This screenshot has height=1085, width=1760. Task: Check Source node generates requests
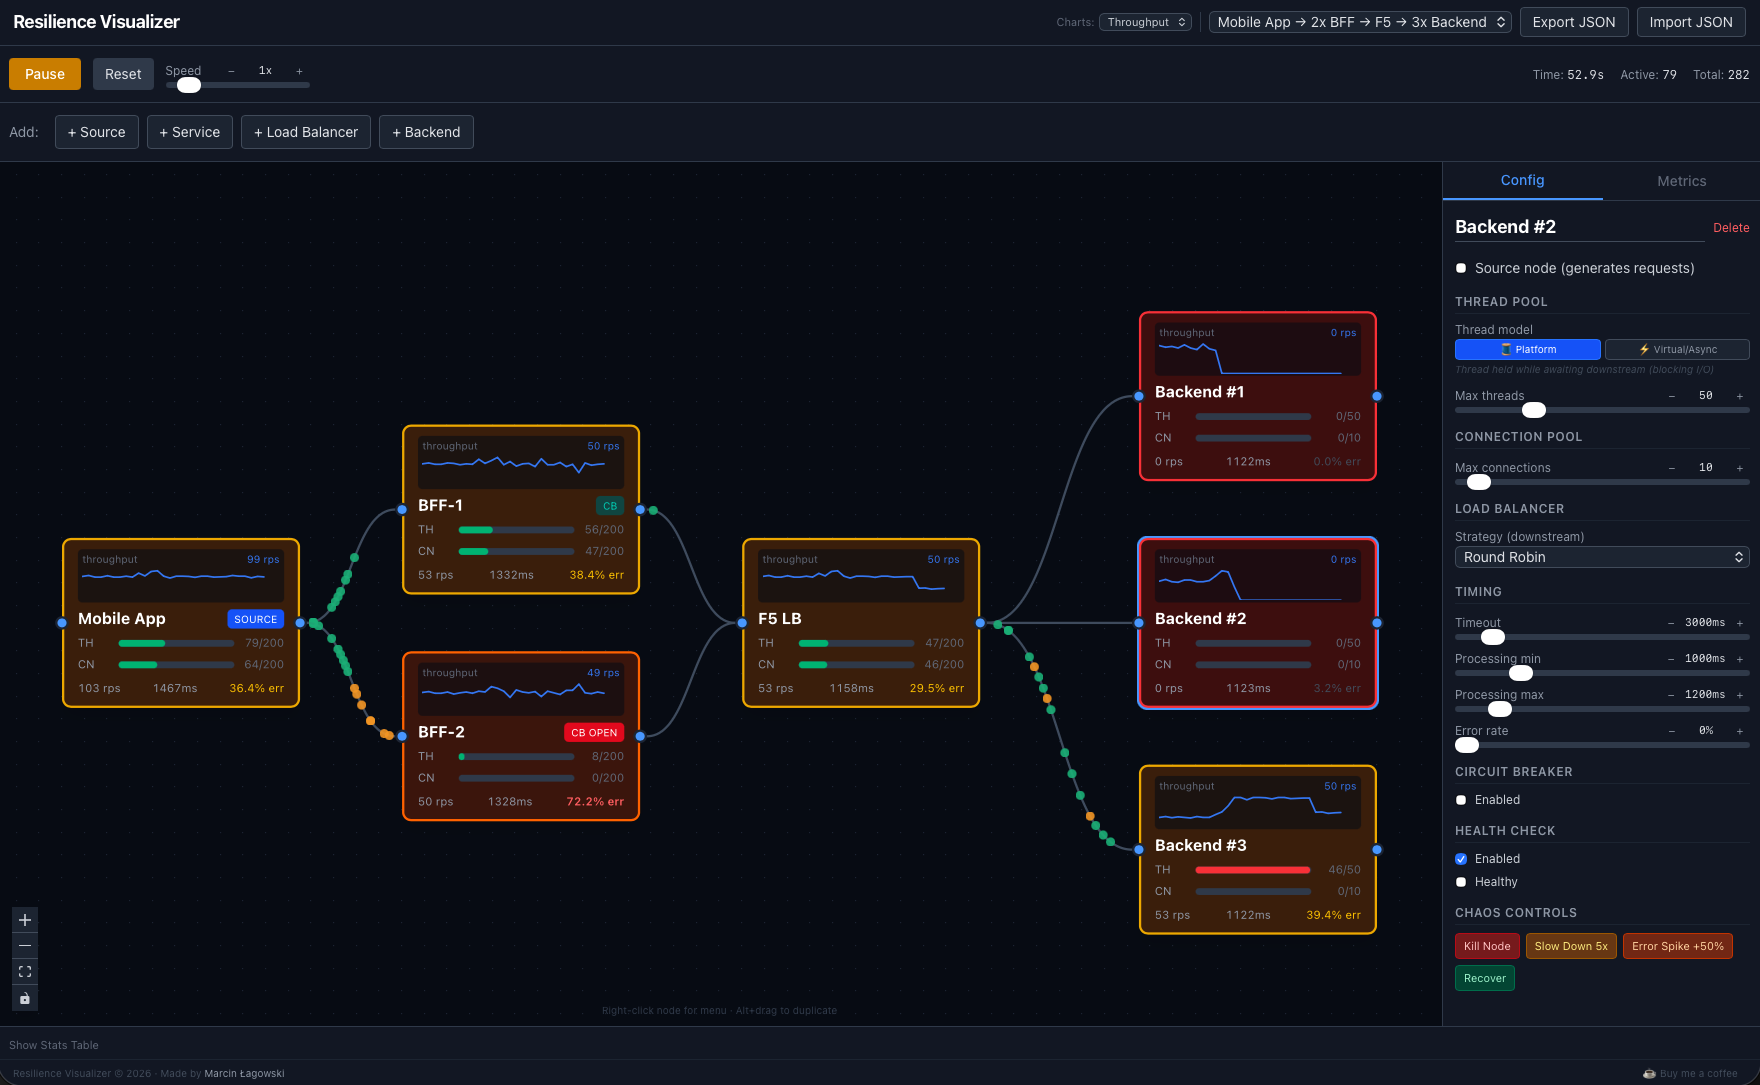pos(1461,268)
